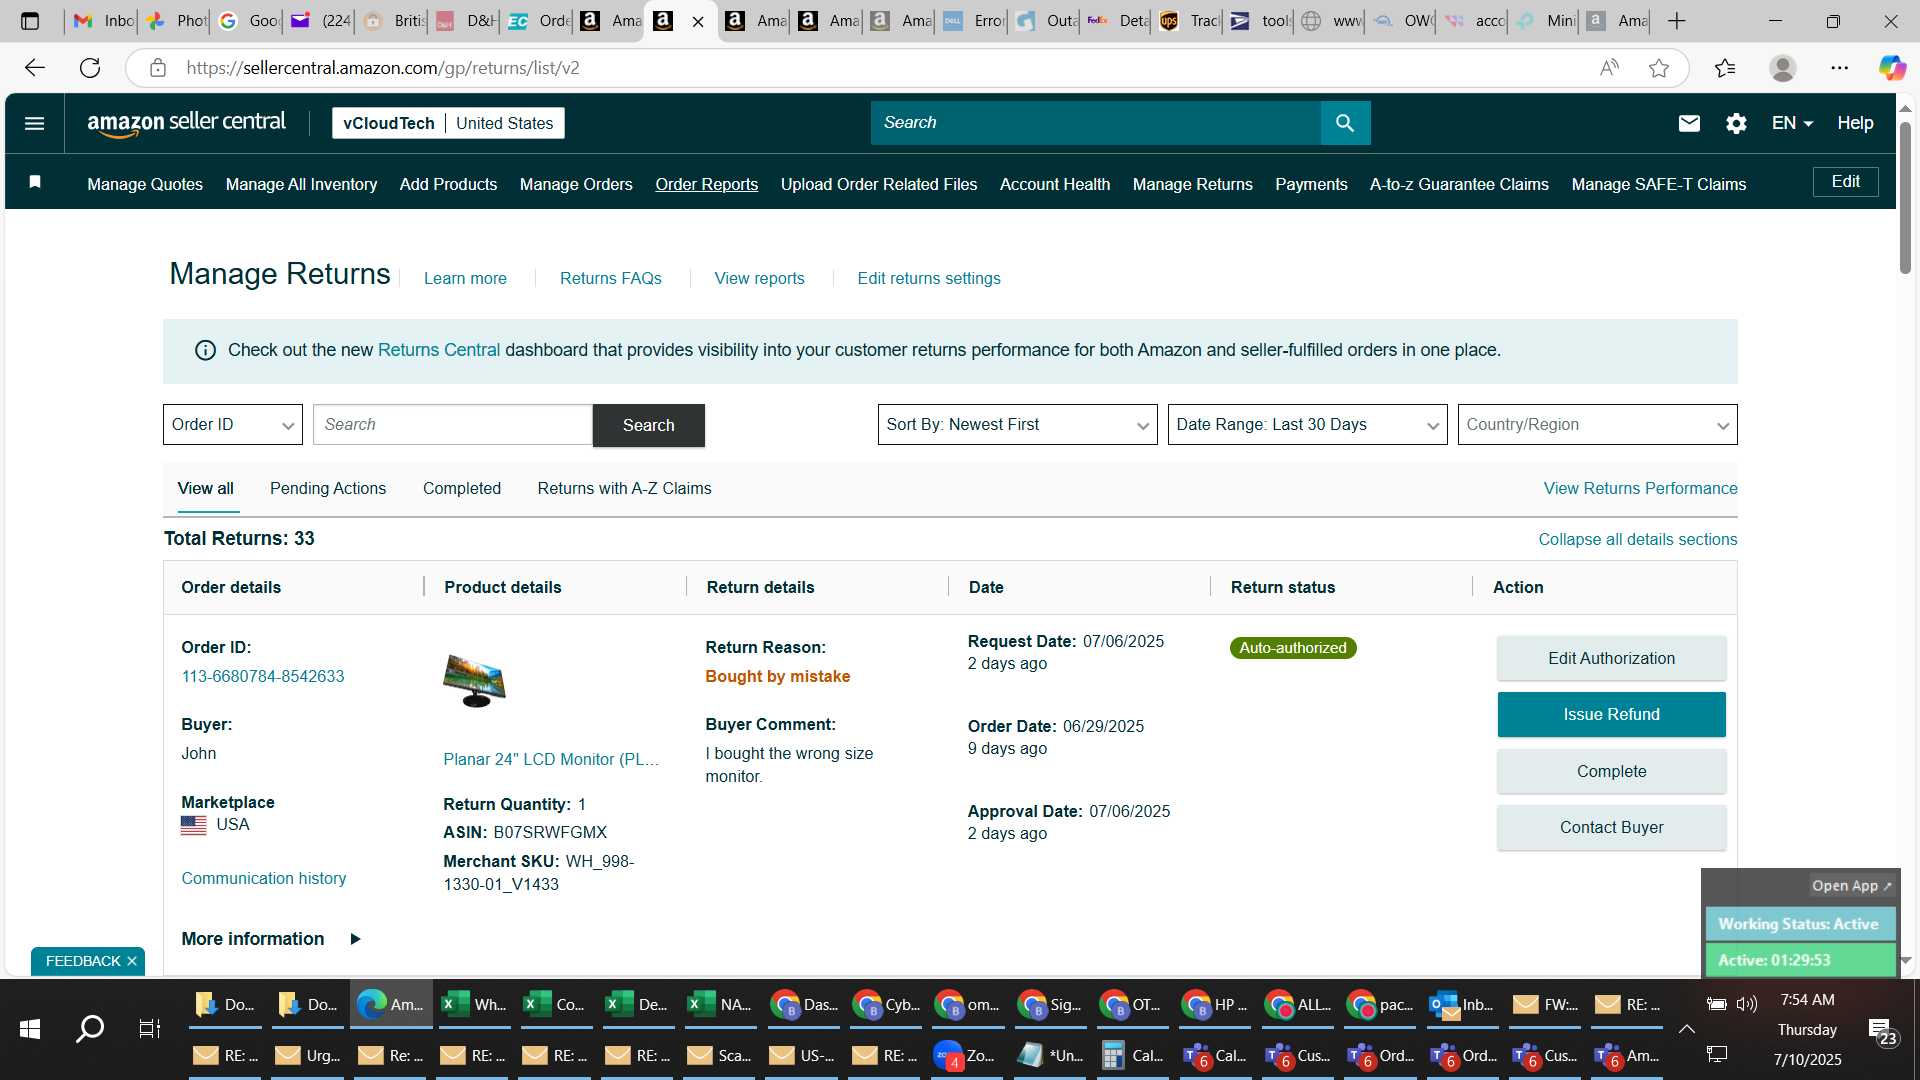Open the Zoom taskbar item

(x=967, y=1055)
